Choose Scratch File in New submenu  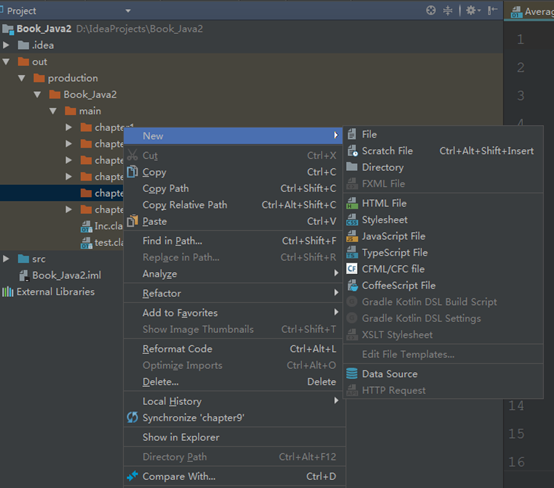coord(443,151)
